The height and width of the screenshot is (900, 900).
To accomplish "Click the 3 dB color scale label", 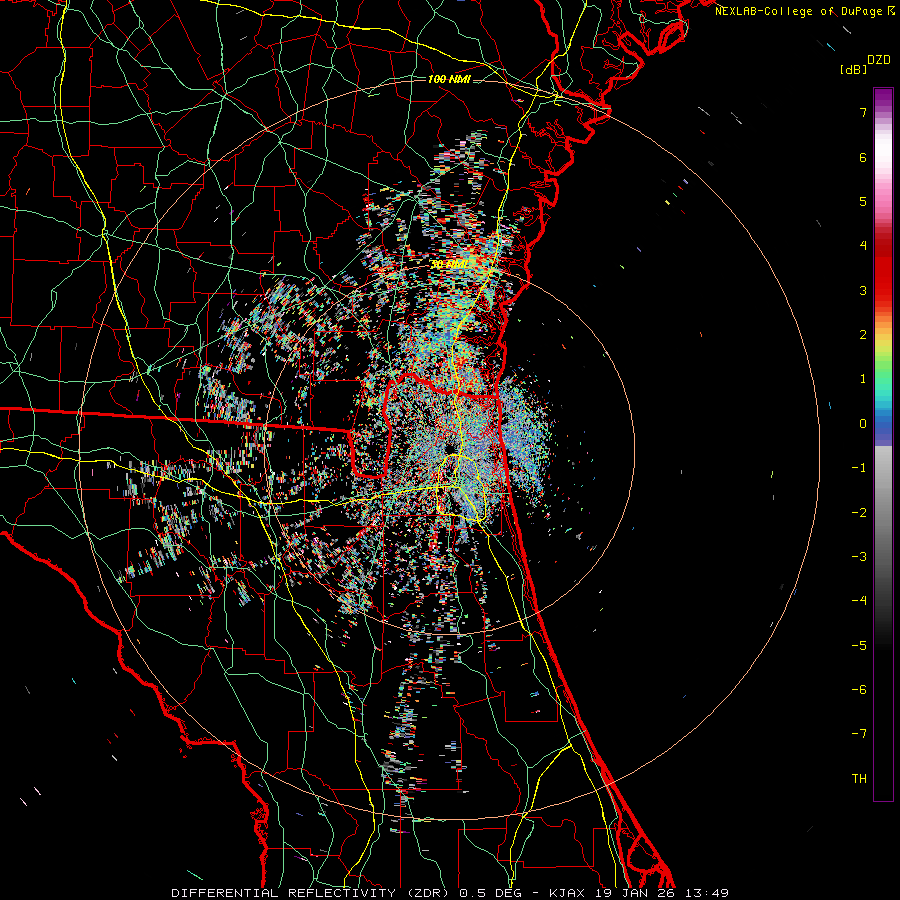I will 863,290.
